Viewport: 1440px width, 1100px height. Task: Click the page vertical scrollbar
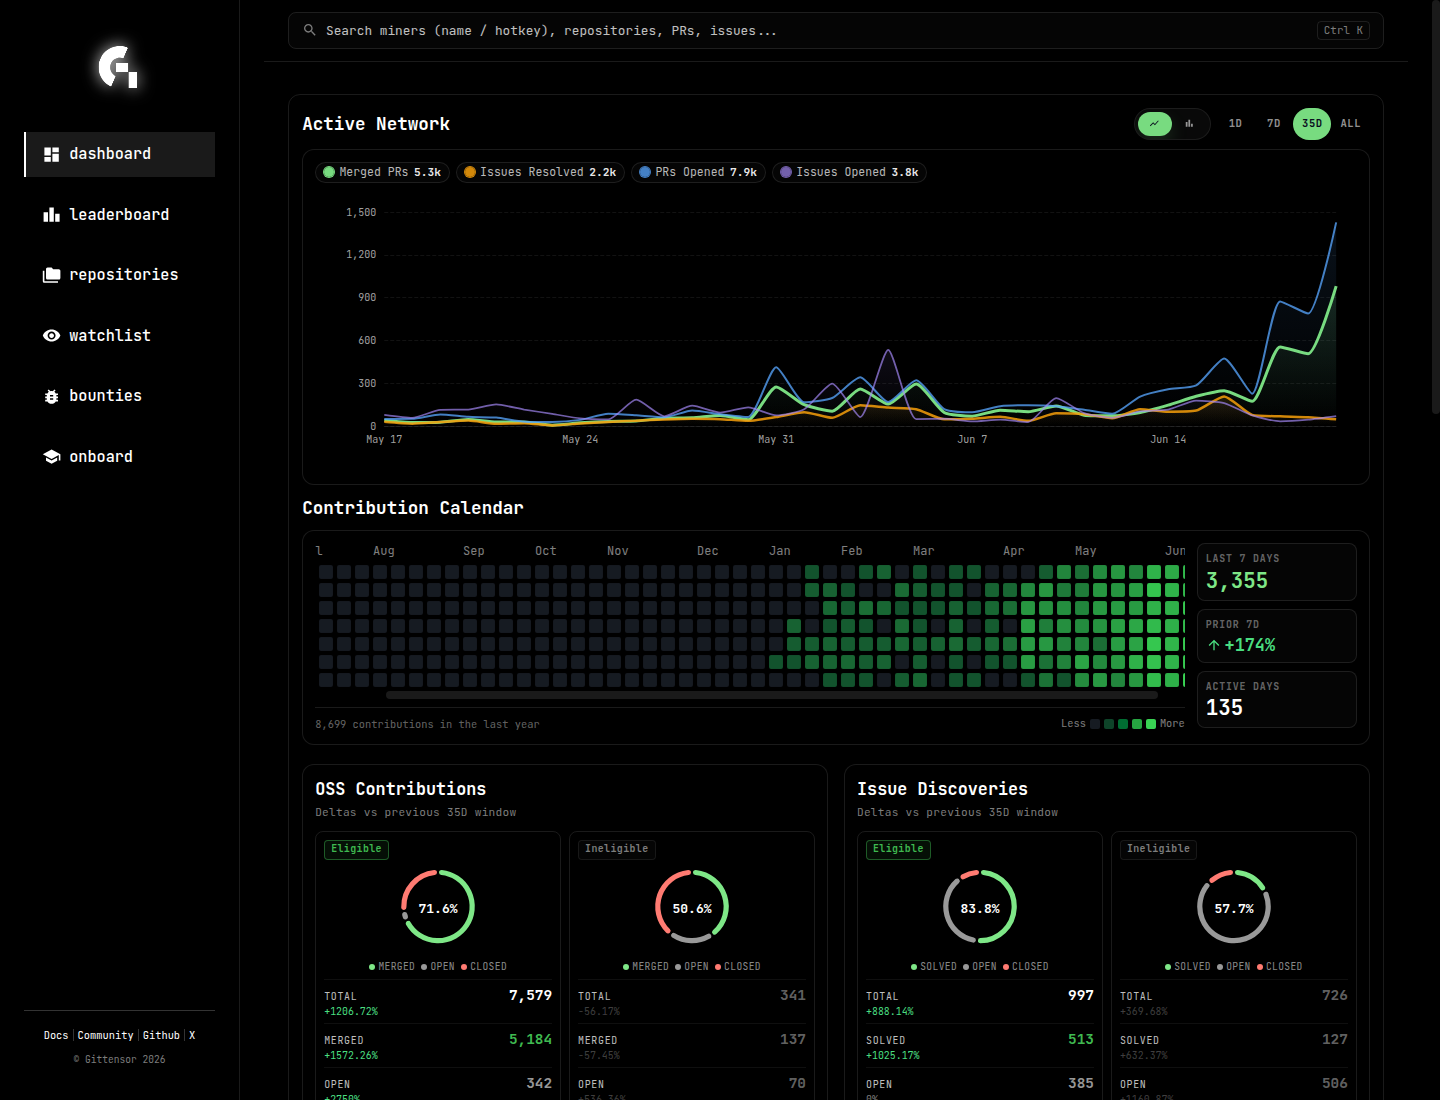(1436, 206)
